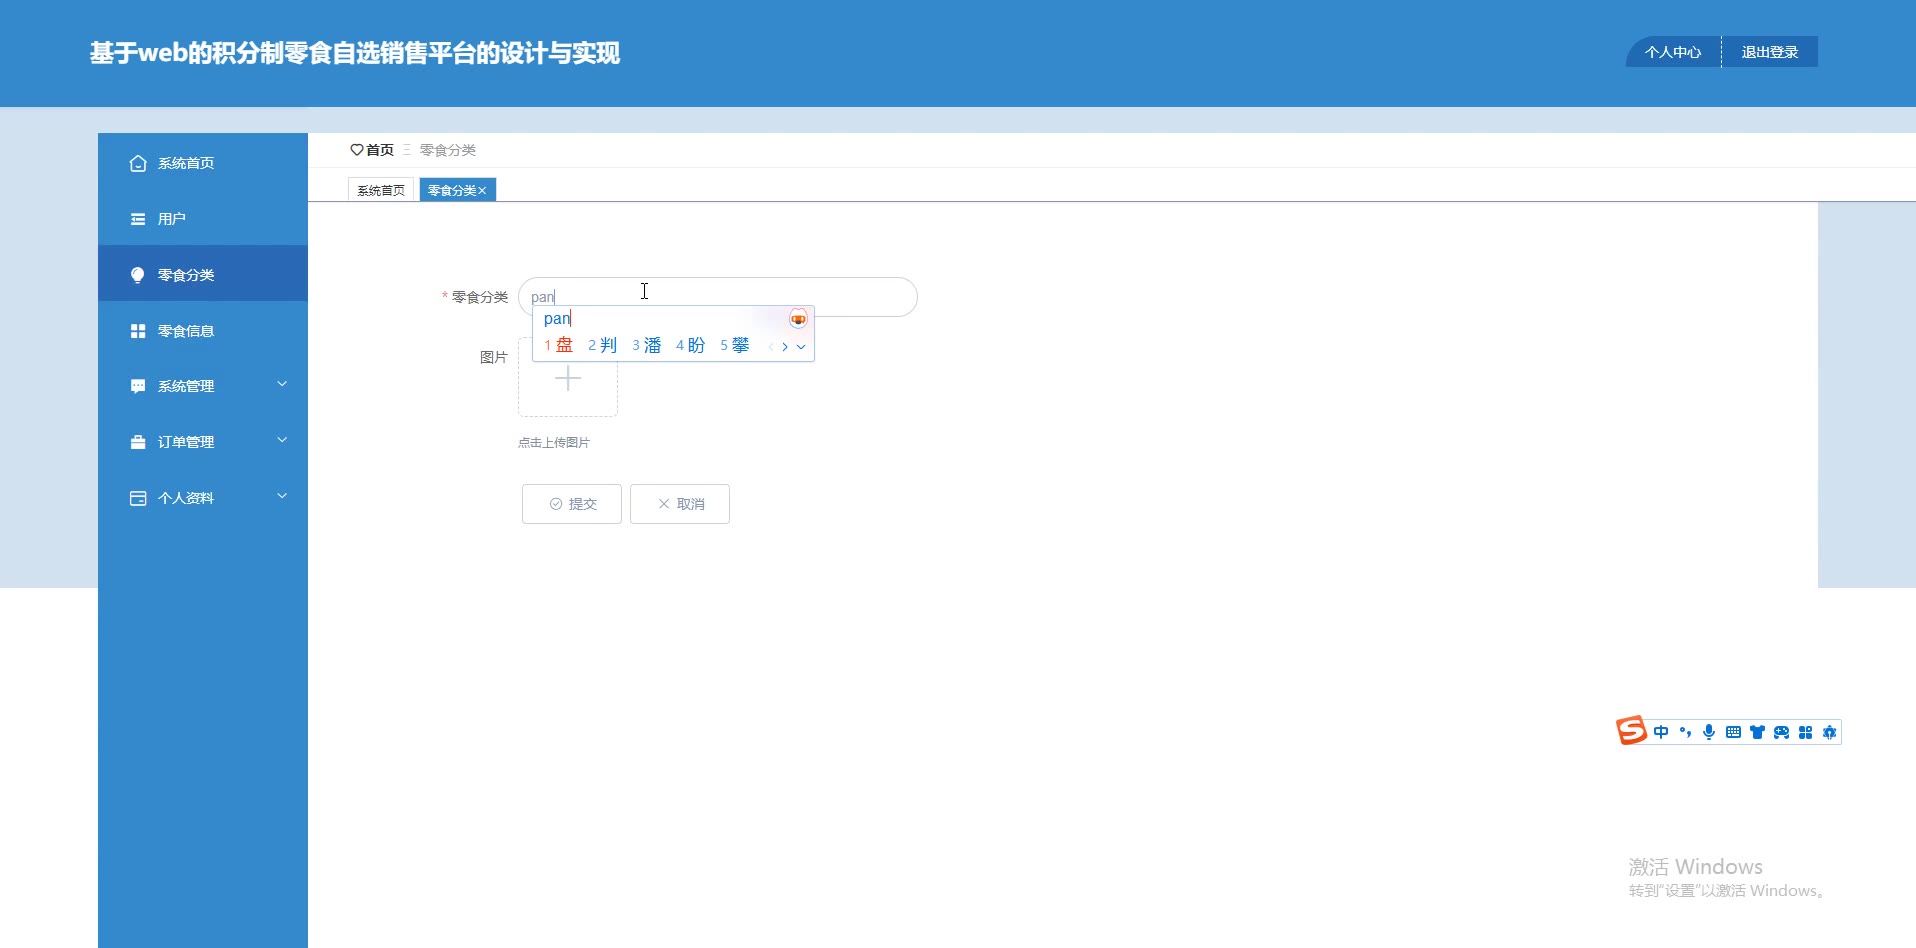
Task: Open 个人中心 in the header
Action: 1673,52
